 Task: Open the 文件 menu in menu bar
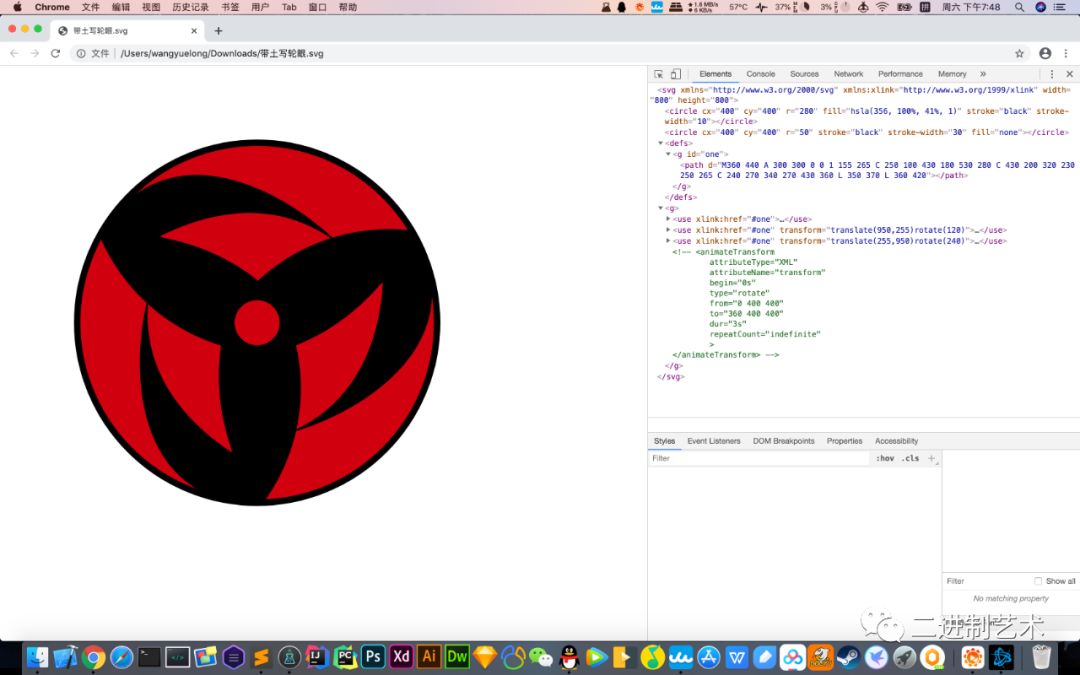[x=90, y=7]
